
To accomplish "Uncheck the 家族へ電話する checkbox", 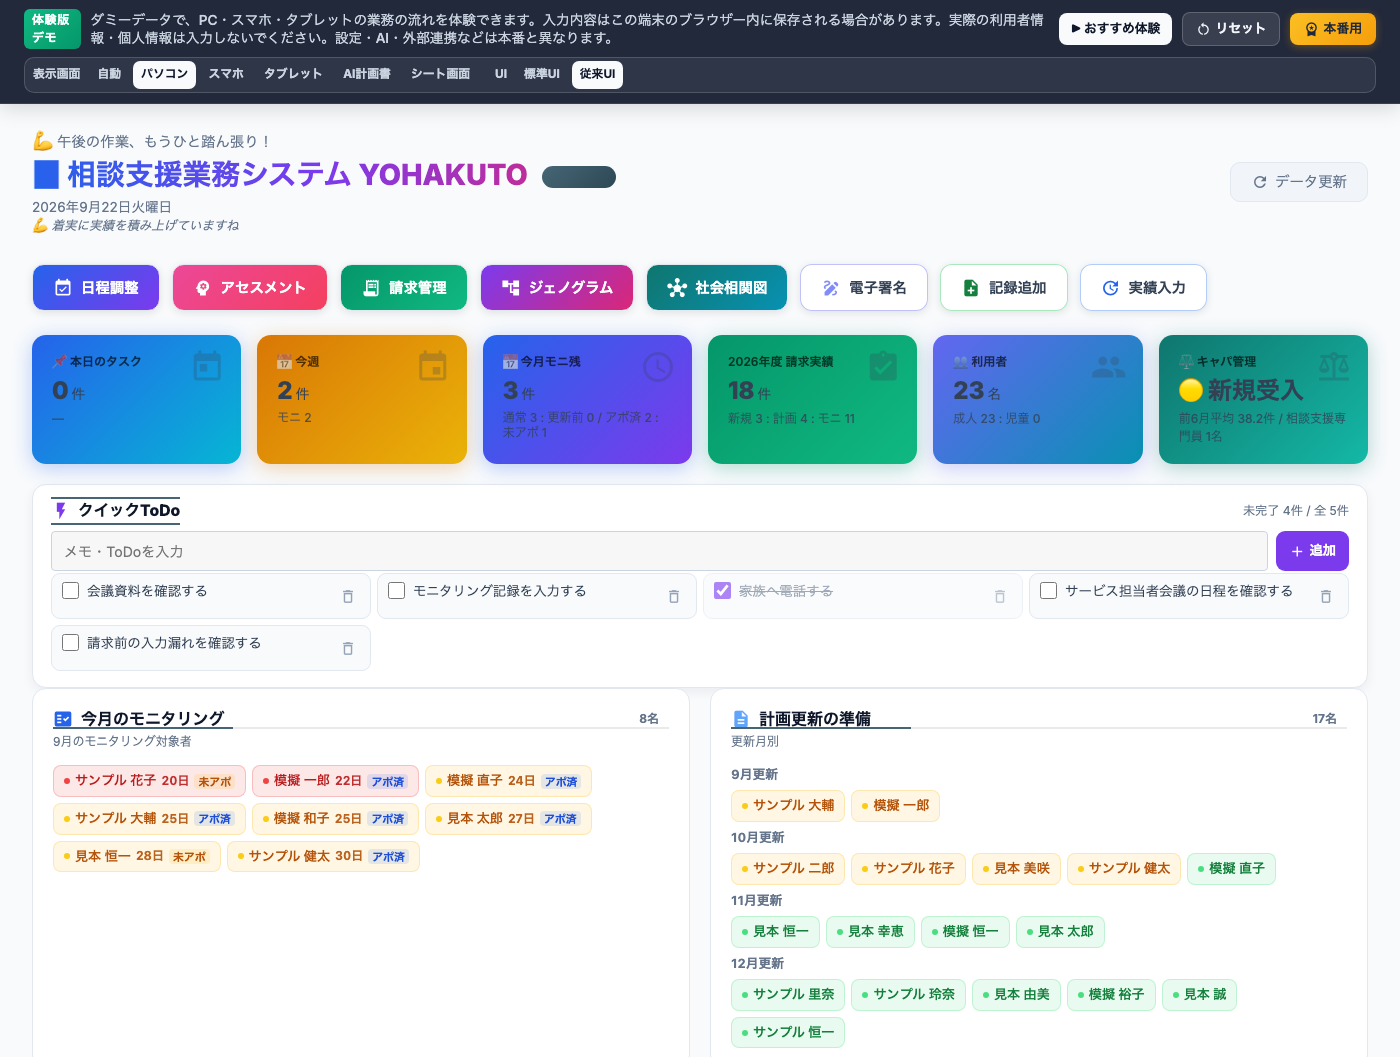I will [x=723, y=591].
